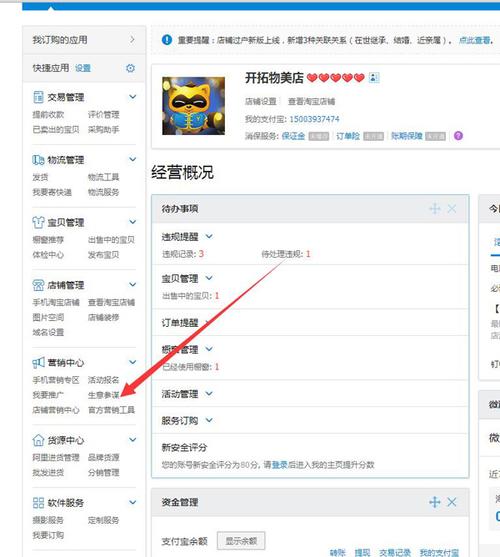Screen dimensions: 500x557
Task: Expand the 活动管理 dropdown arrow
Action: (209, 393)
